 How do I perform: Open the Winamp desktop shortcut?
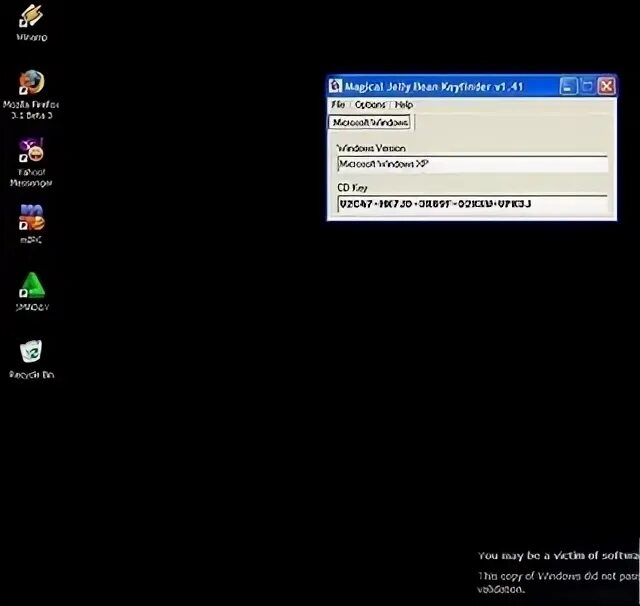coord(32,22)
